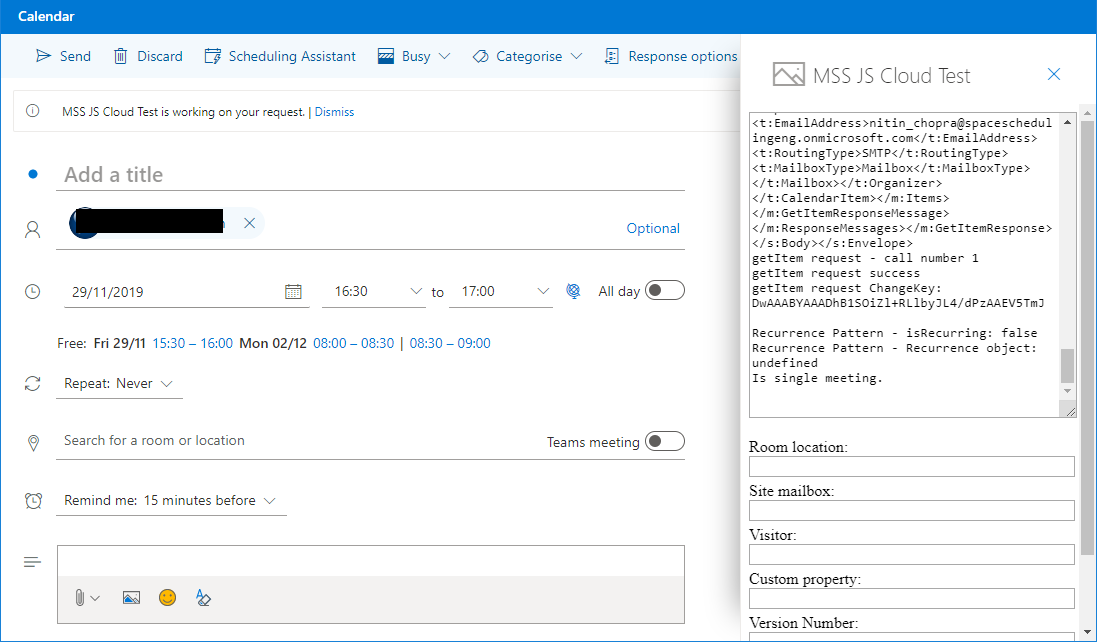Open the calendar date picker
The width and height of the screenshot is (1097, 642).
click(294, 290)
